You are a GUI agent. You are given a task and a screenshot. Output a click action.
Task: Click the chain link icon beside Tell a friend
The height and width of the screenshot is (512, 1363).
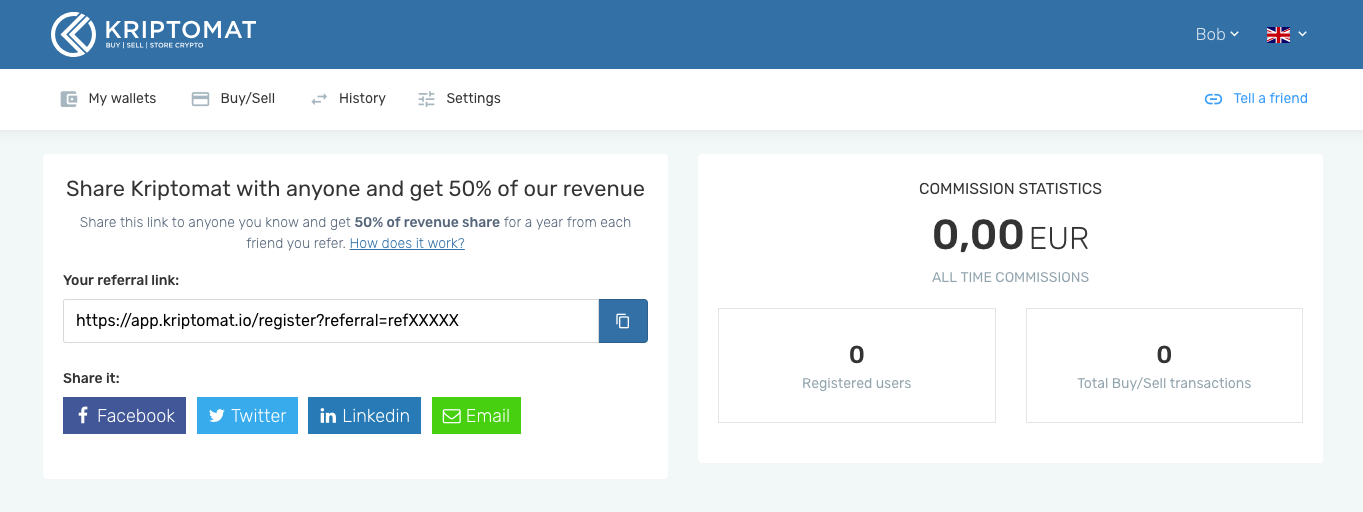pos(1213,99)
